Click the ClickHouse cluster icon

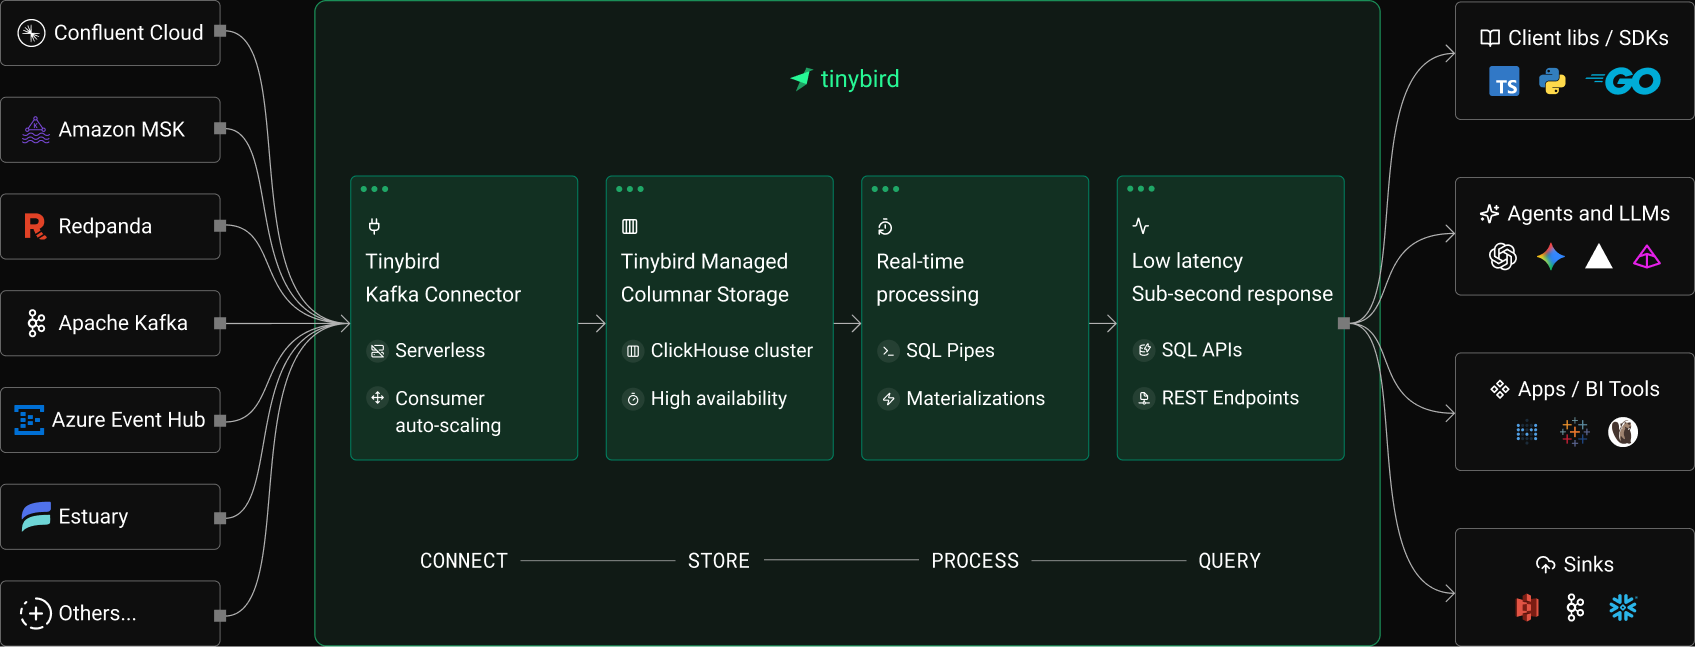pyautogui.click(x=633, y=351)
